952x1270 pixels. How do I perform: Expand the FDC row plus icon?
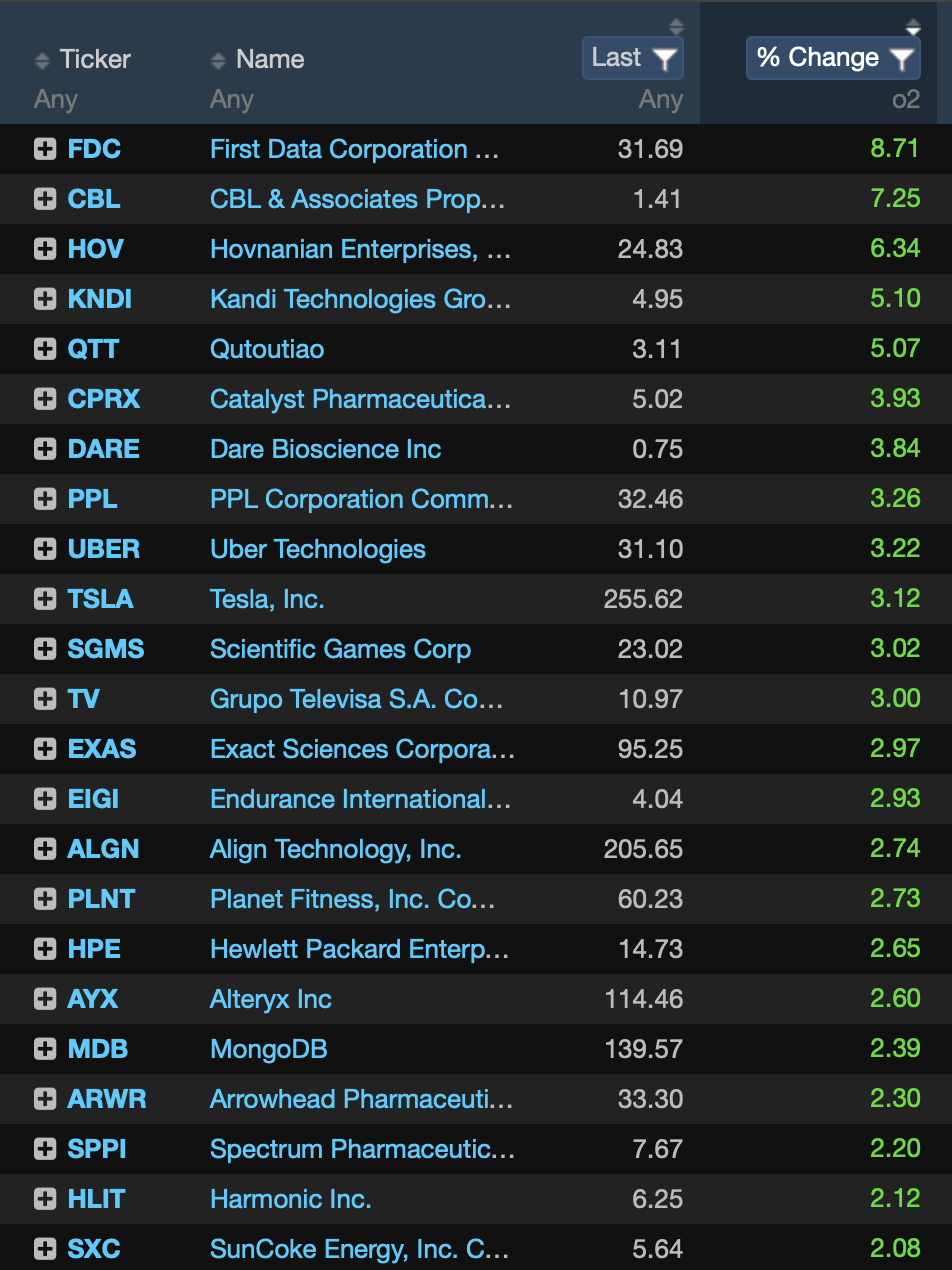point(45,149)
